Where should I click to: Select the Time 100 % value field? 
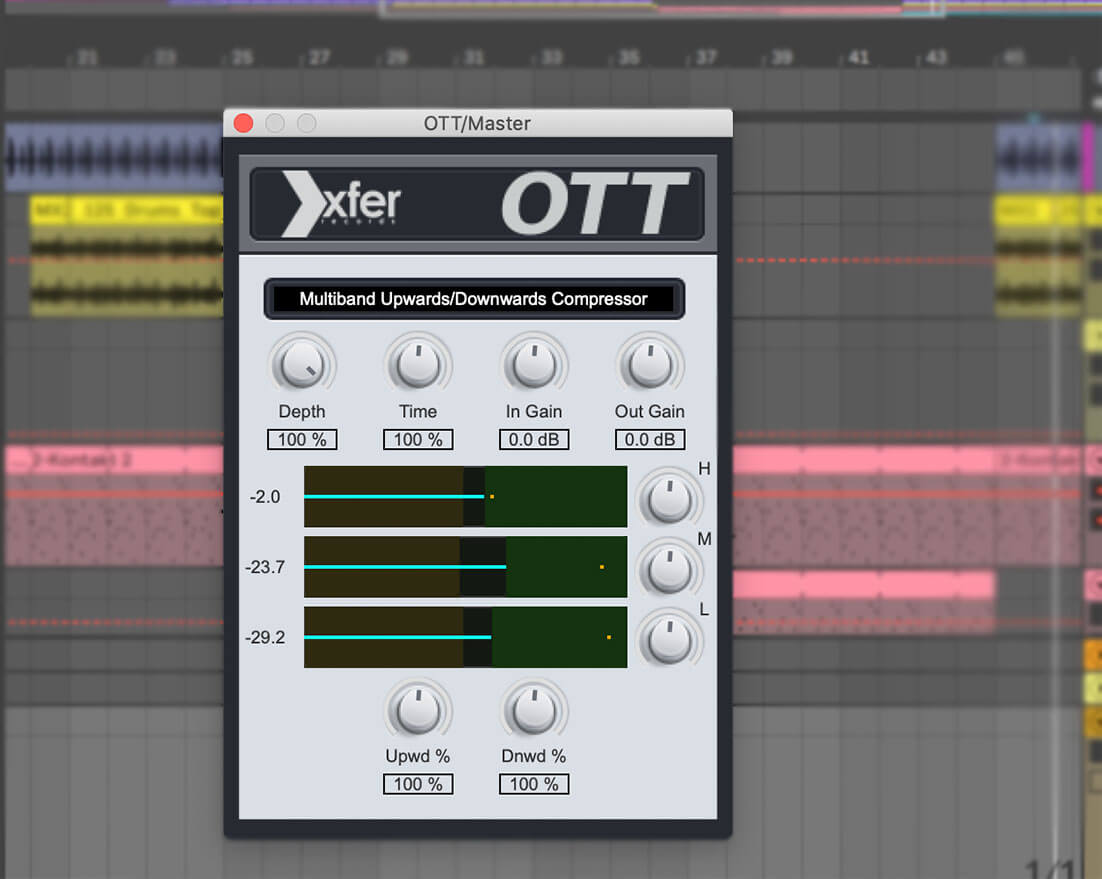click(418, 440)
